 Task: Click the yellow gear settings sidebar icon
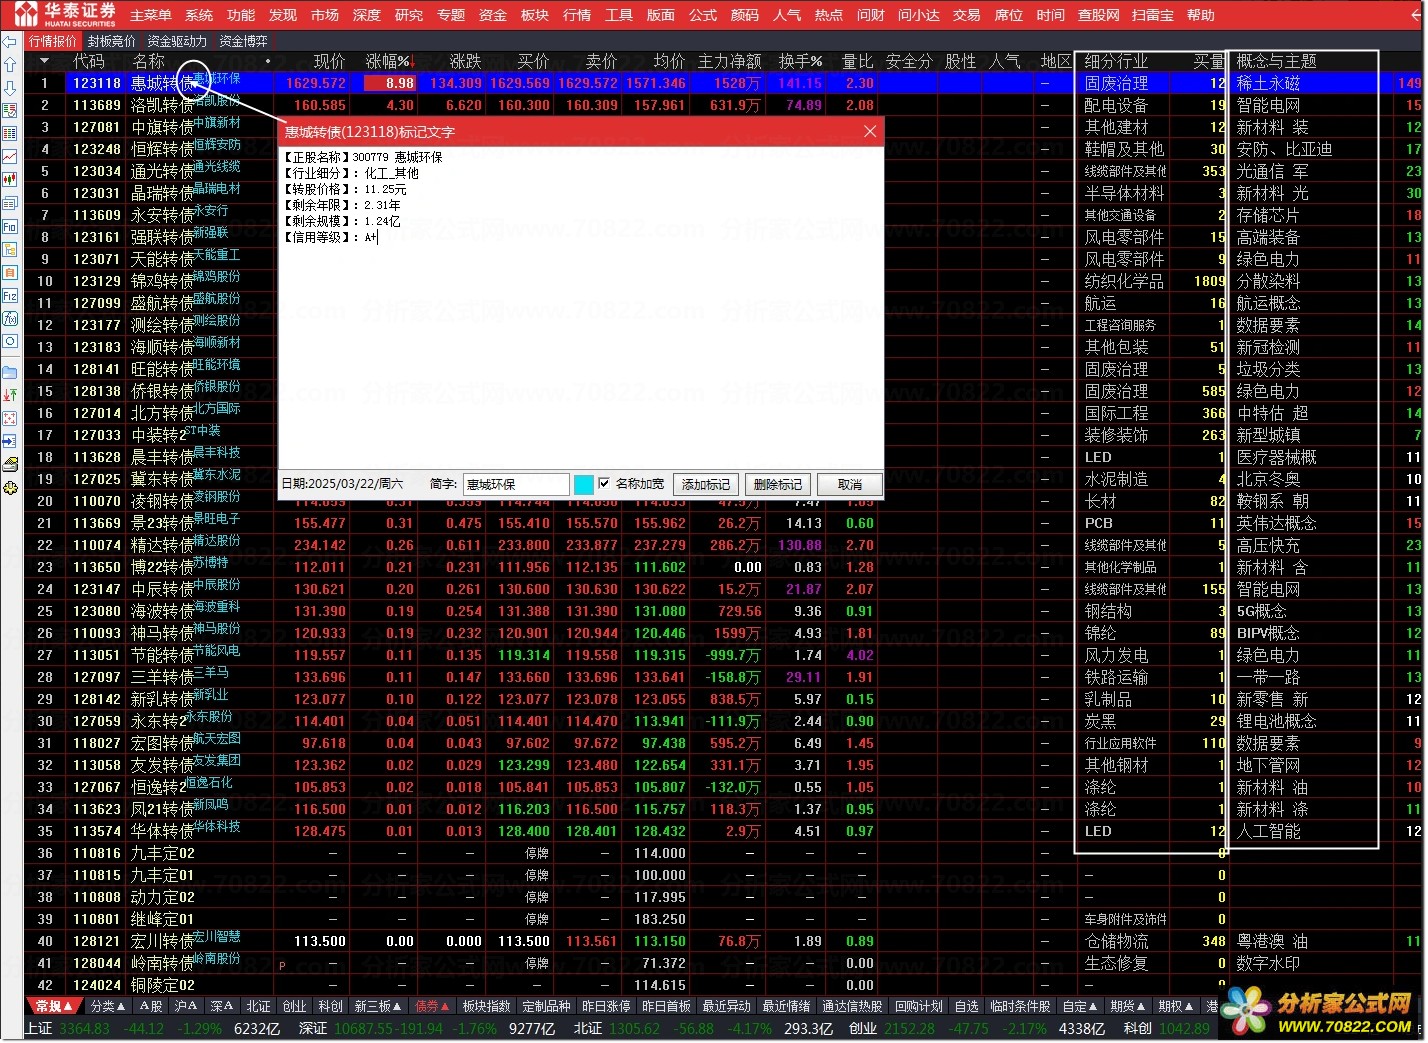pos(10,488)
